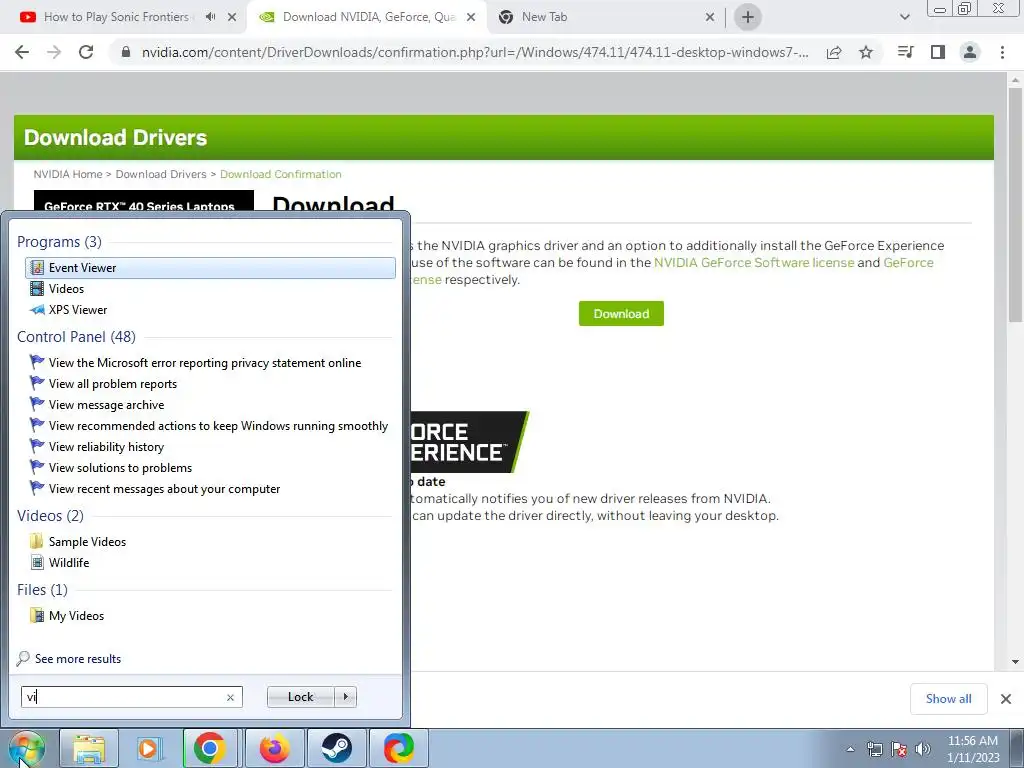1024x768 pixels.
Task: Open View recommended actions to keep Windows running smoothly
Action: point(209,425)
